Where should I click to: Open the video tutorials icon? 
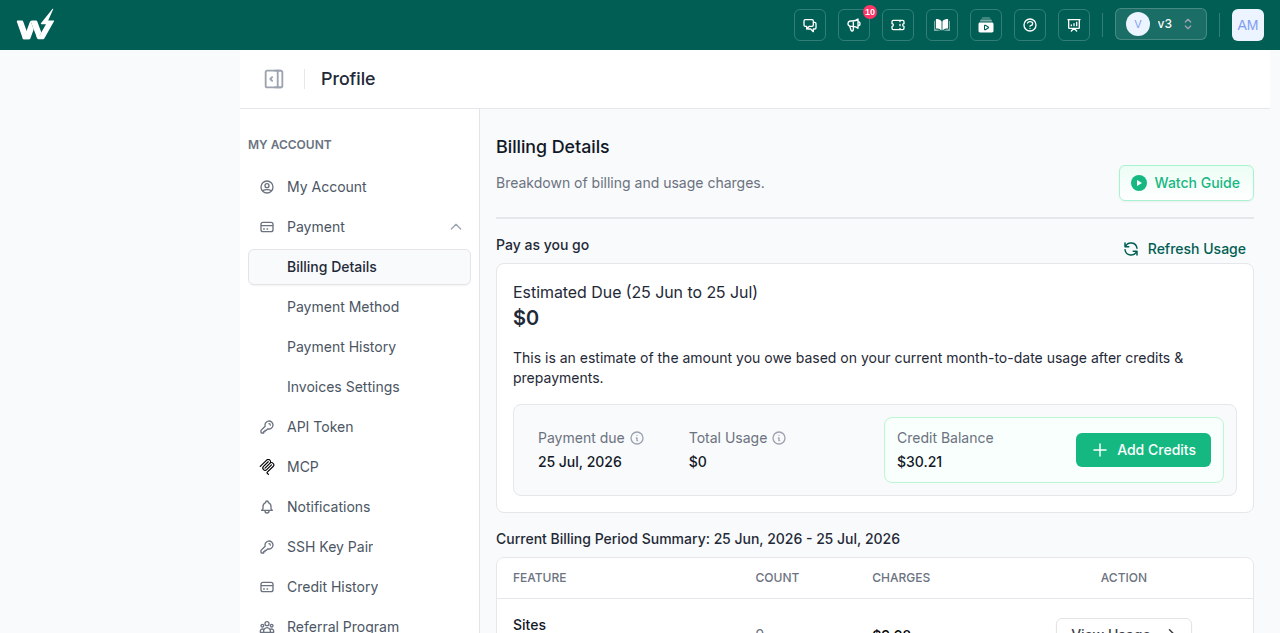point(986,25)
